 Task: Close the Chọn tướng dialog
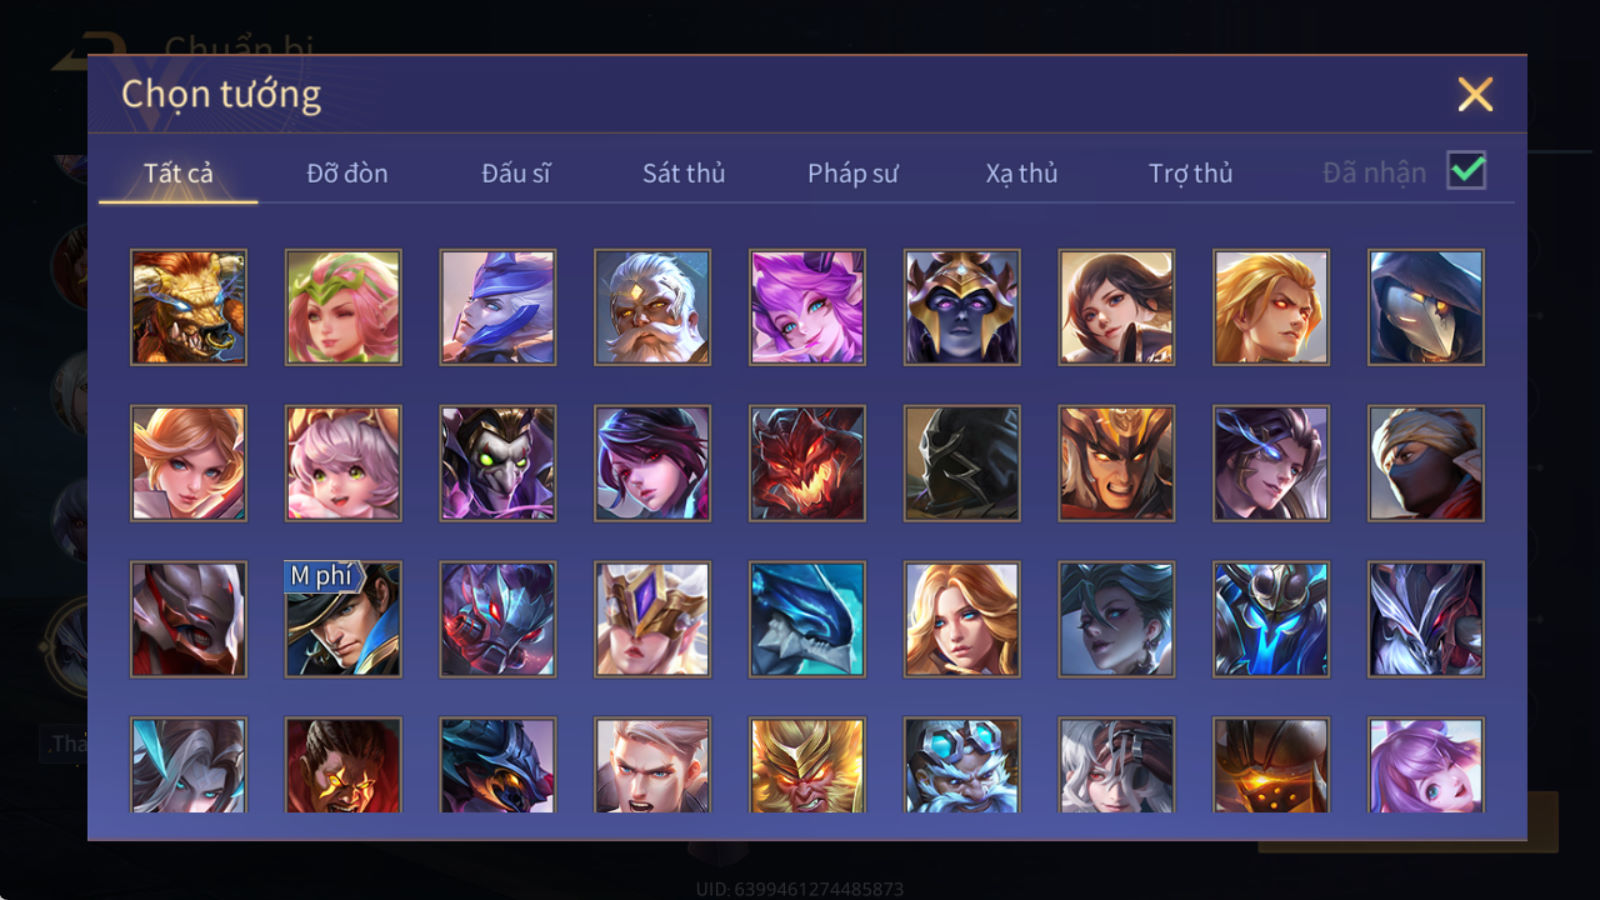click(x=1475, y=94)
